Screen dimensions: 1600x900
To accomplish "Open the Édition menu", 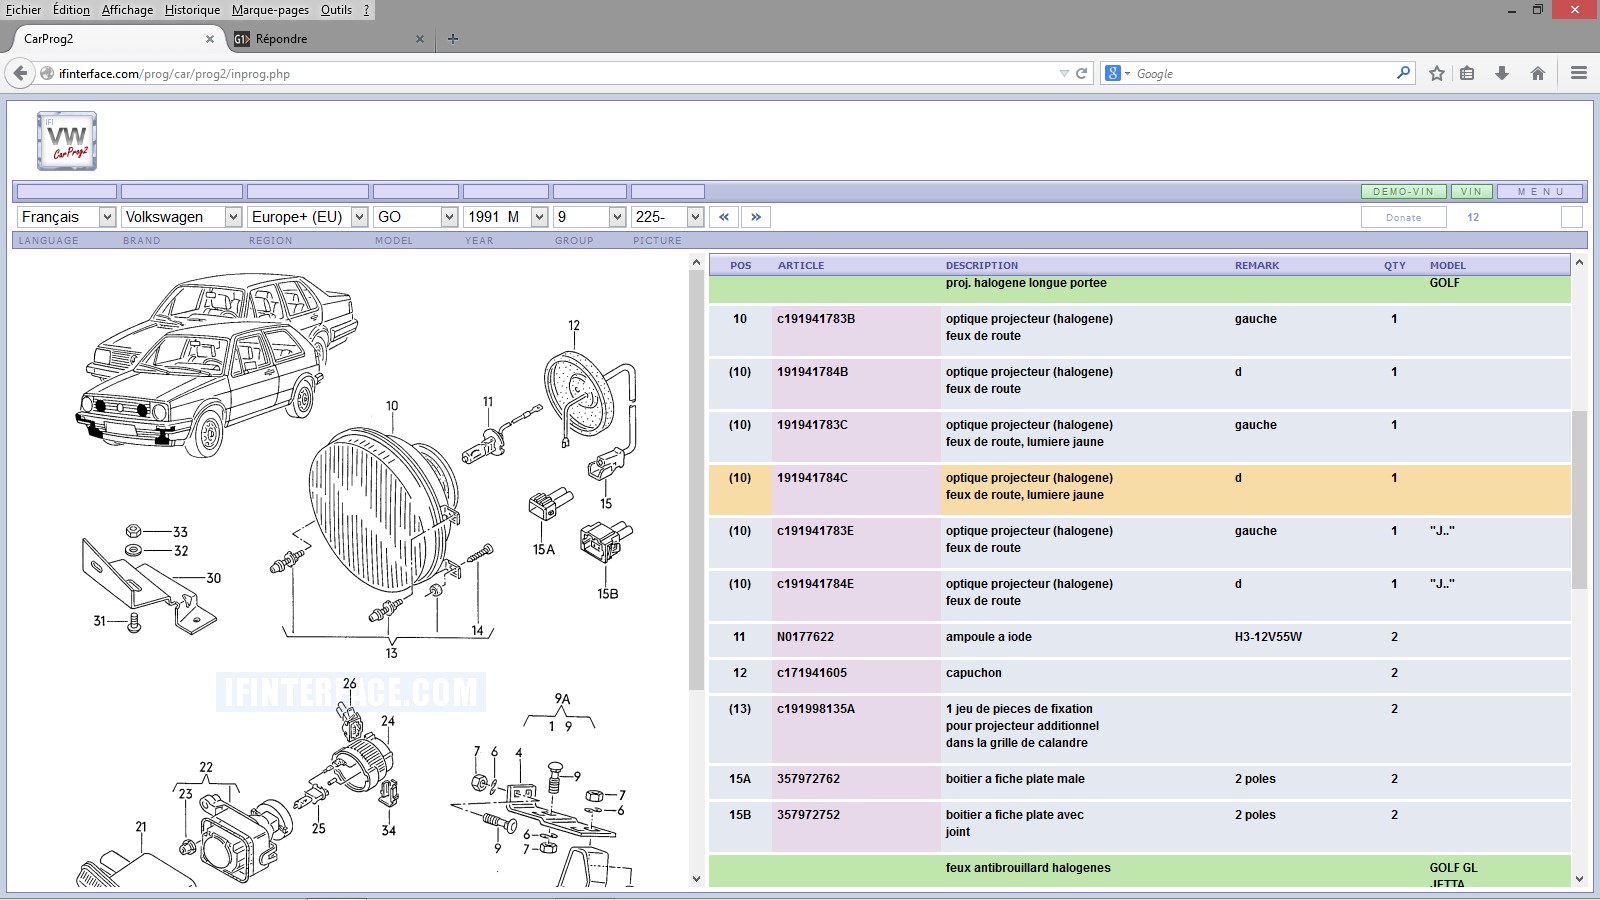I will (71, 10).
